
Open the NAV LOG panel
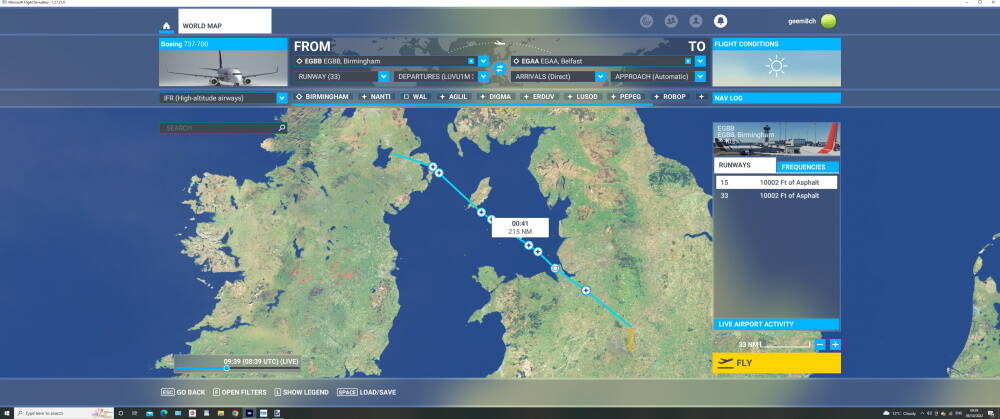coord(776,98)
